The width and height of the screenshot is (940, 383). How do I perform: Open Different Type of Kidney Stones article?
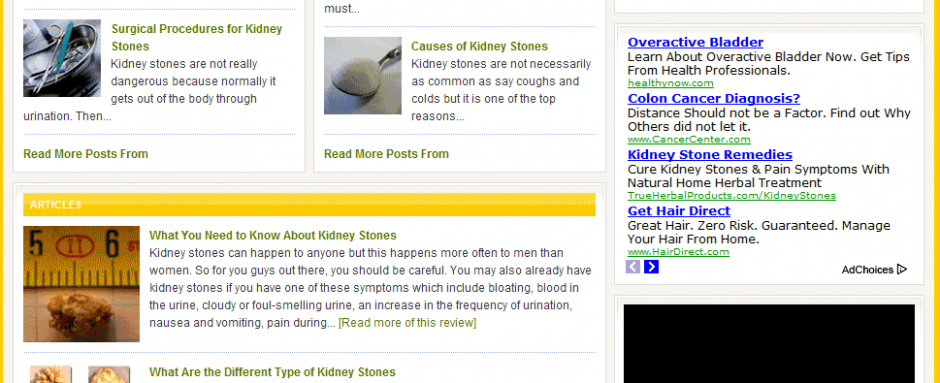[x=272, y=372]
